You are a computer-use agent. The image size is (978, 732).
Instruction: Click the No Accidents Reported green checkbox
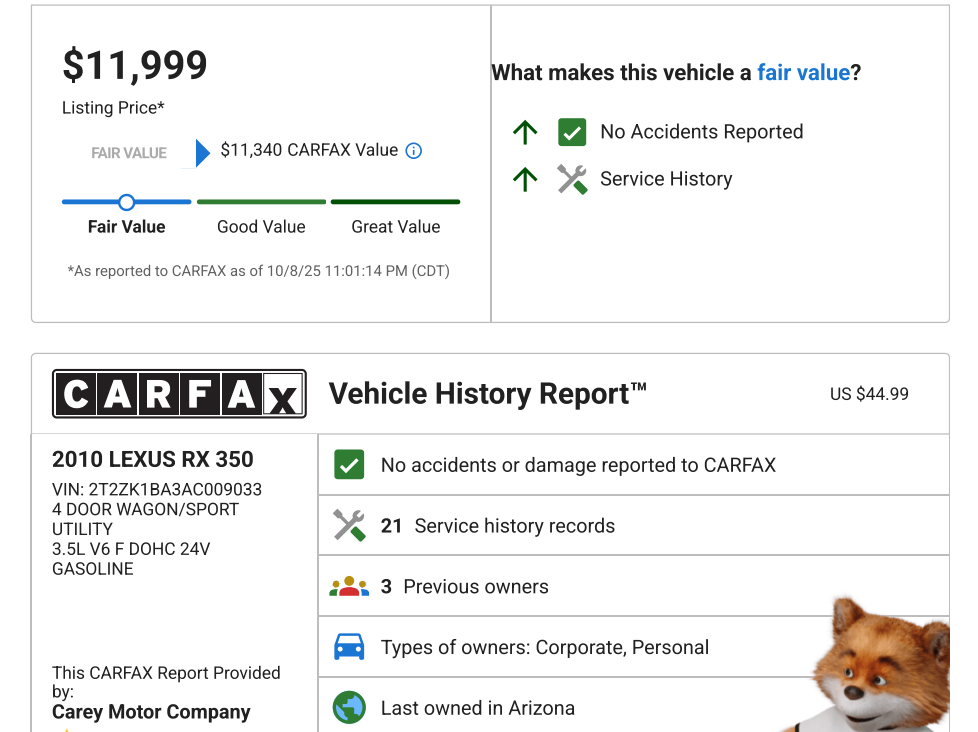pos(572,132)
